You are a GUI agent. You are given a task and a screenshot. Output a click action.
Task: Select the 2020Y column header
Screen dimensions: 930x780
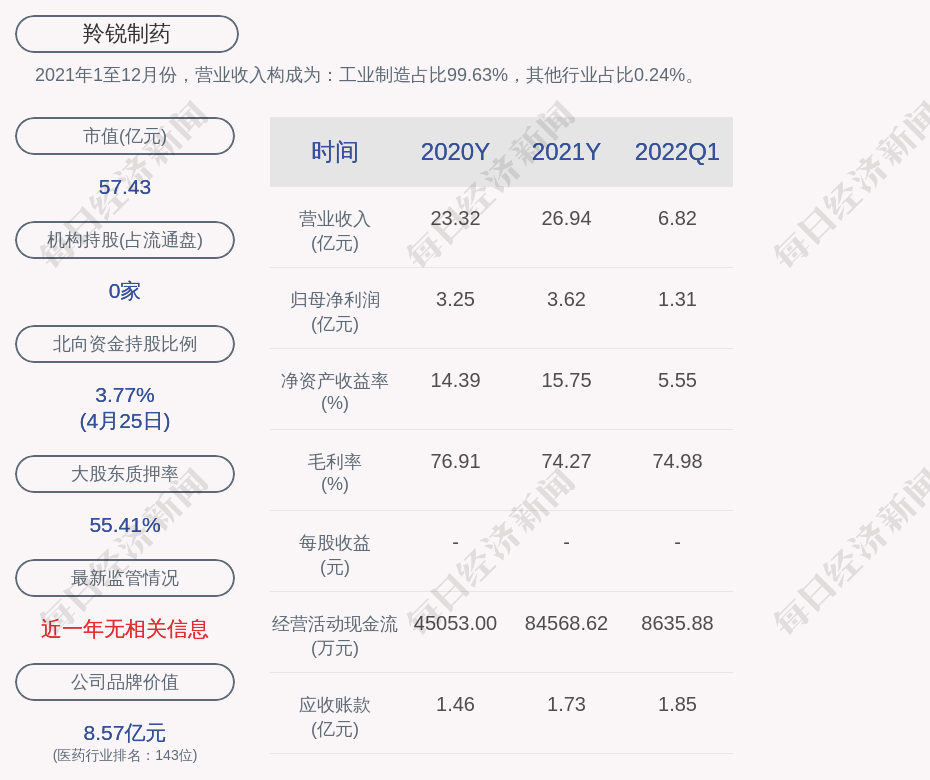[x=455, y=152]
